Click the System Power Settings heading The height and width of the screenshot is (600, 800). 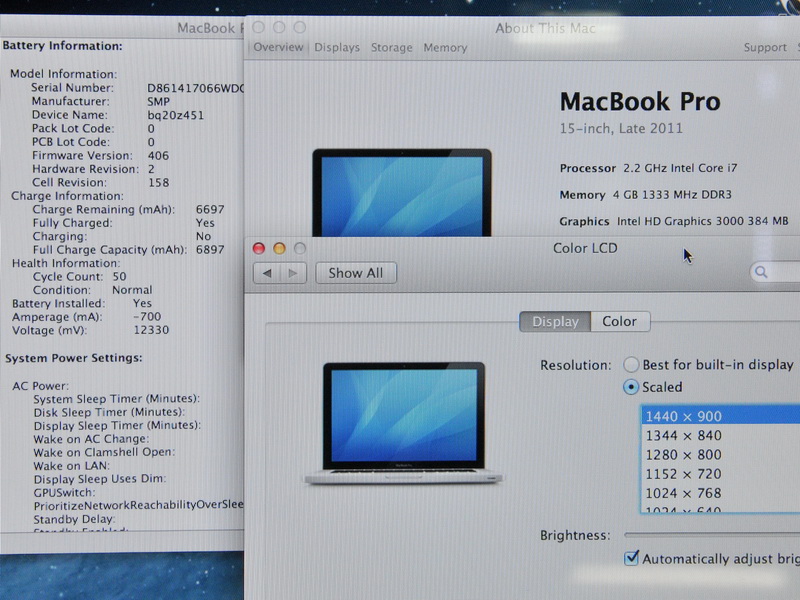[73, 358]
